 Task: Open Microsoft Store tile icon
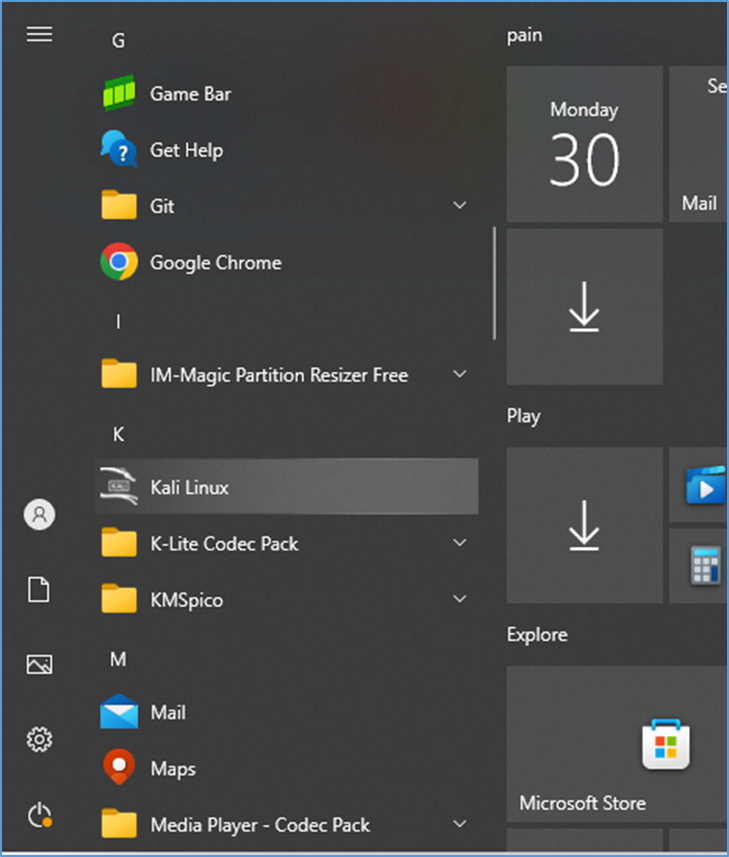[x=666, y=744]
